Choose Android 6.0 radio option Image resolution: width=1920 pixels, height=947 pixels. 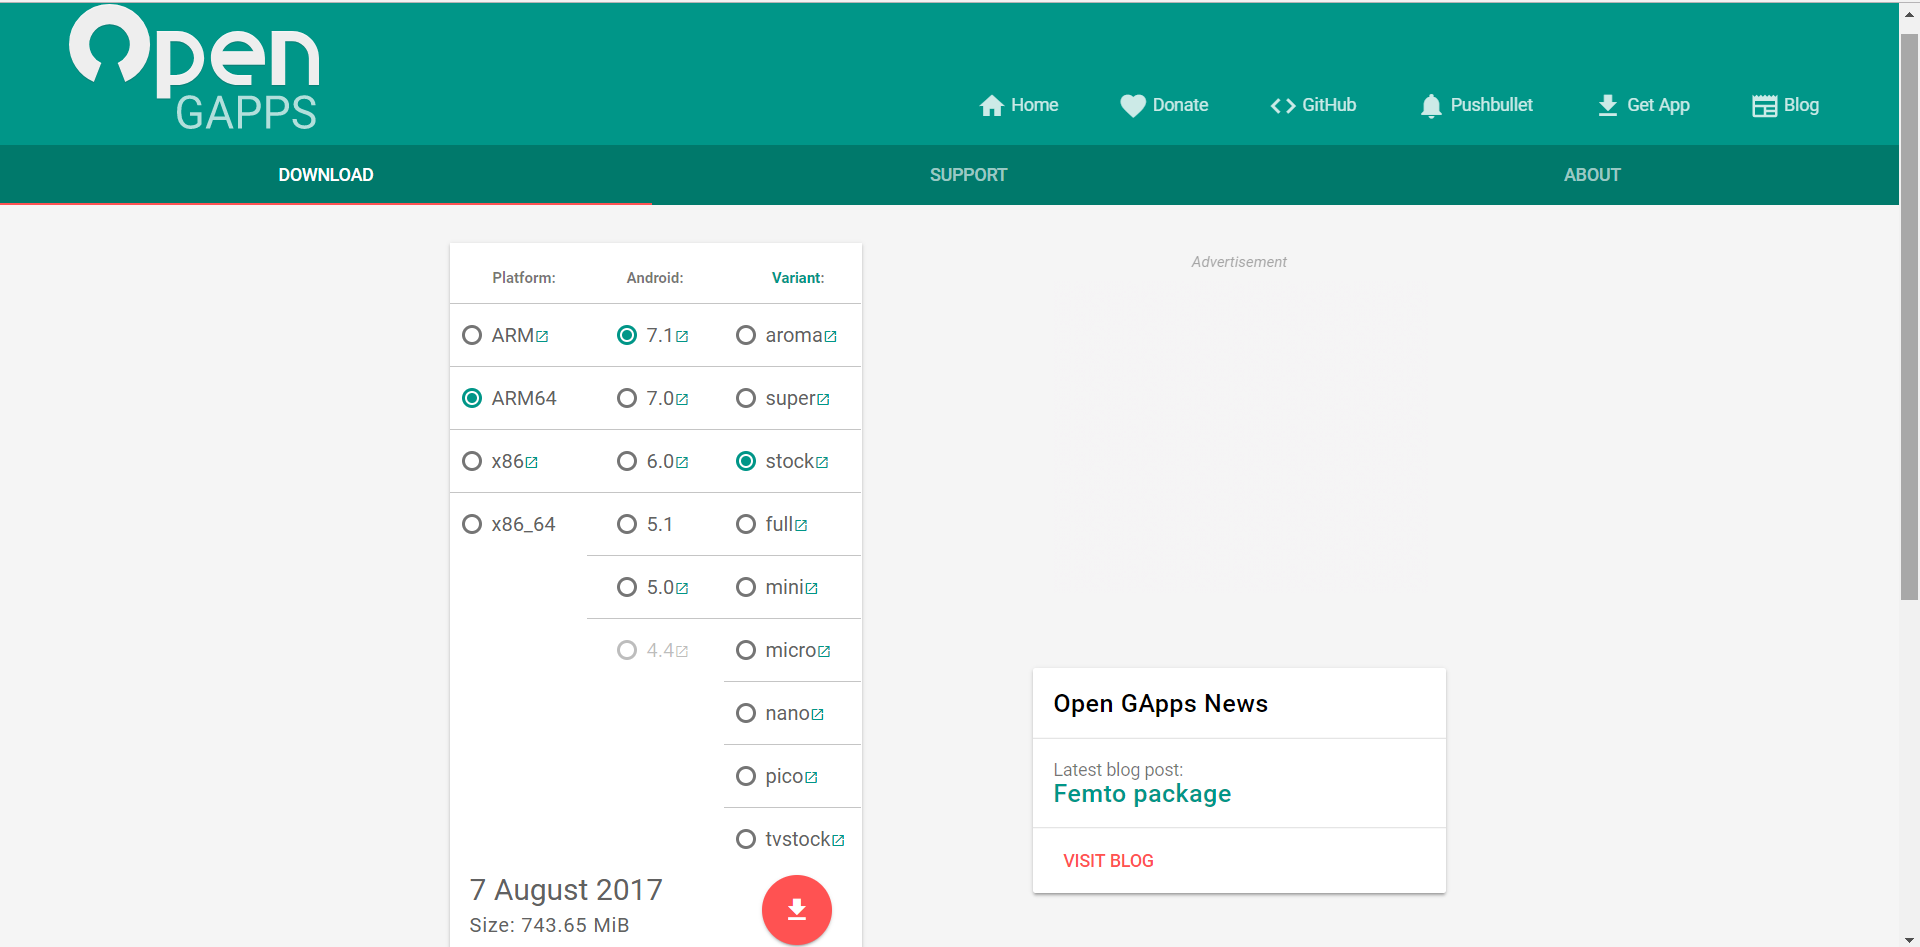pyautogui.click(x=627, y=461)
